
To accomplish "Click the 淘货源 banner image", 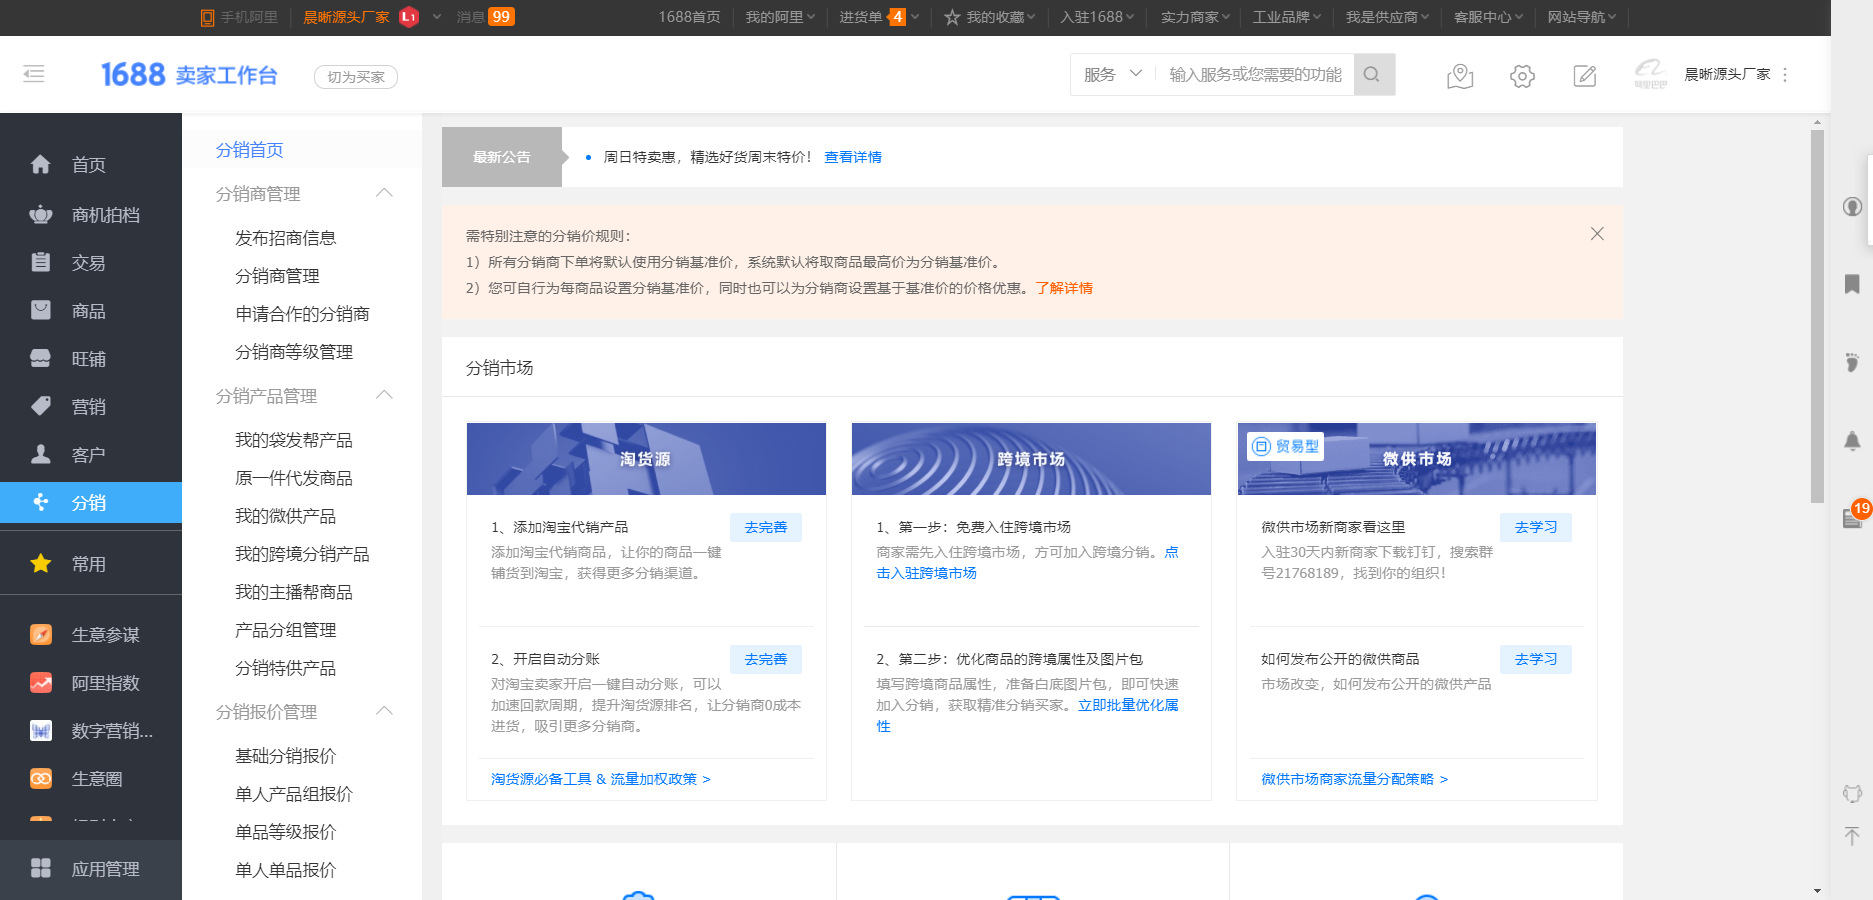I will point(646,459).
